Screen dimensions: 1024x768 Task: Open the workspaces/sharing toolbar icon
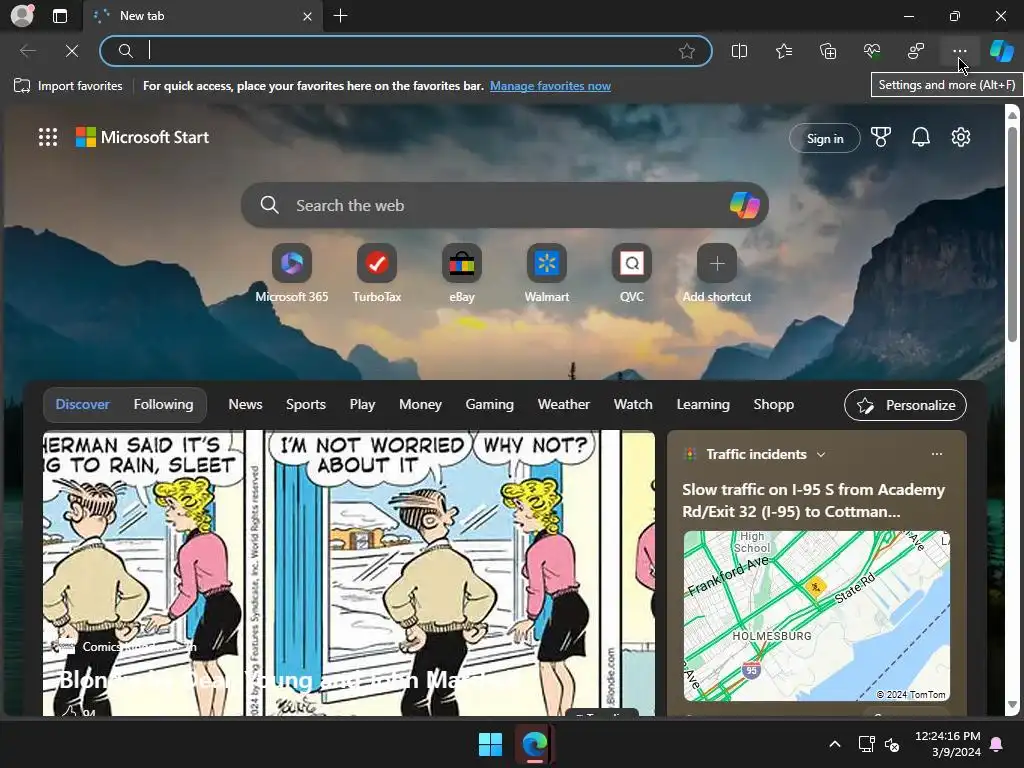click(916, 51)
